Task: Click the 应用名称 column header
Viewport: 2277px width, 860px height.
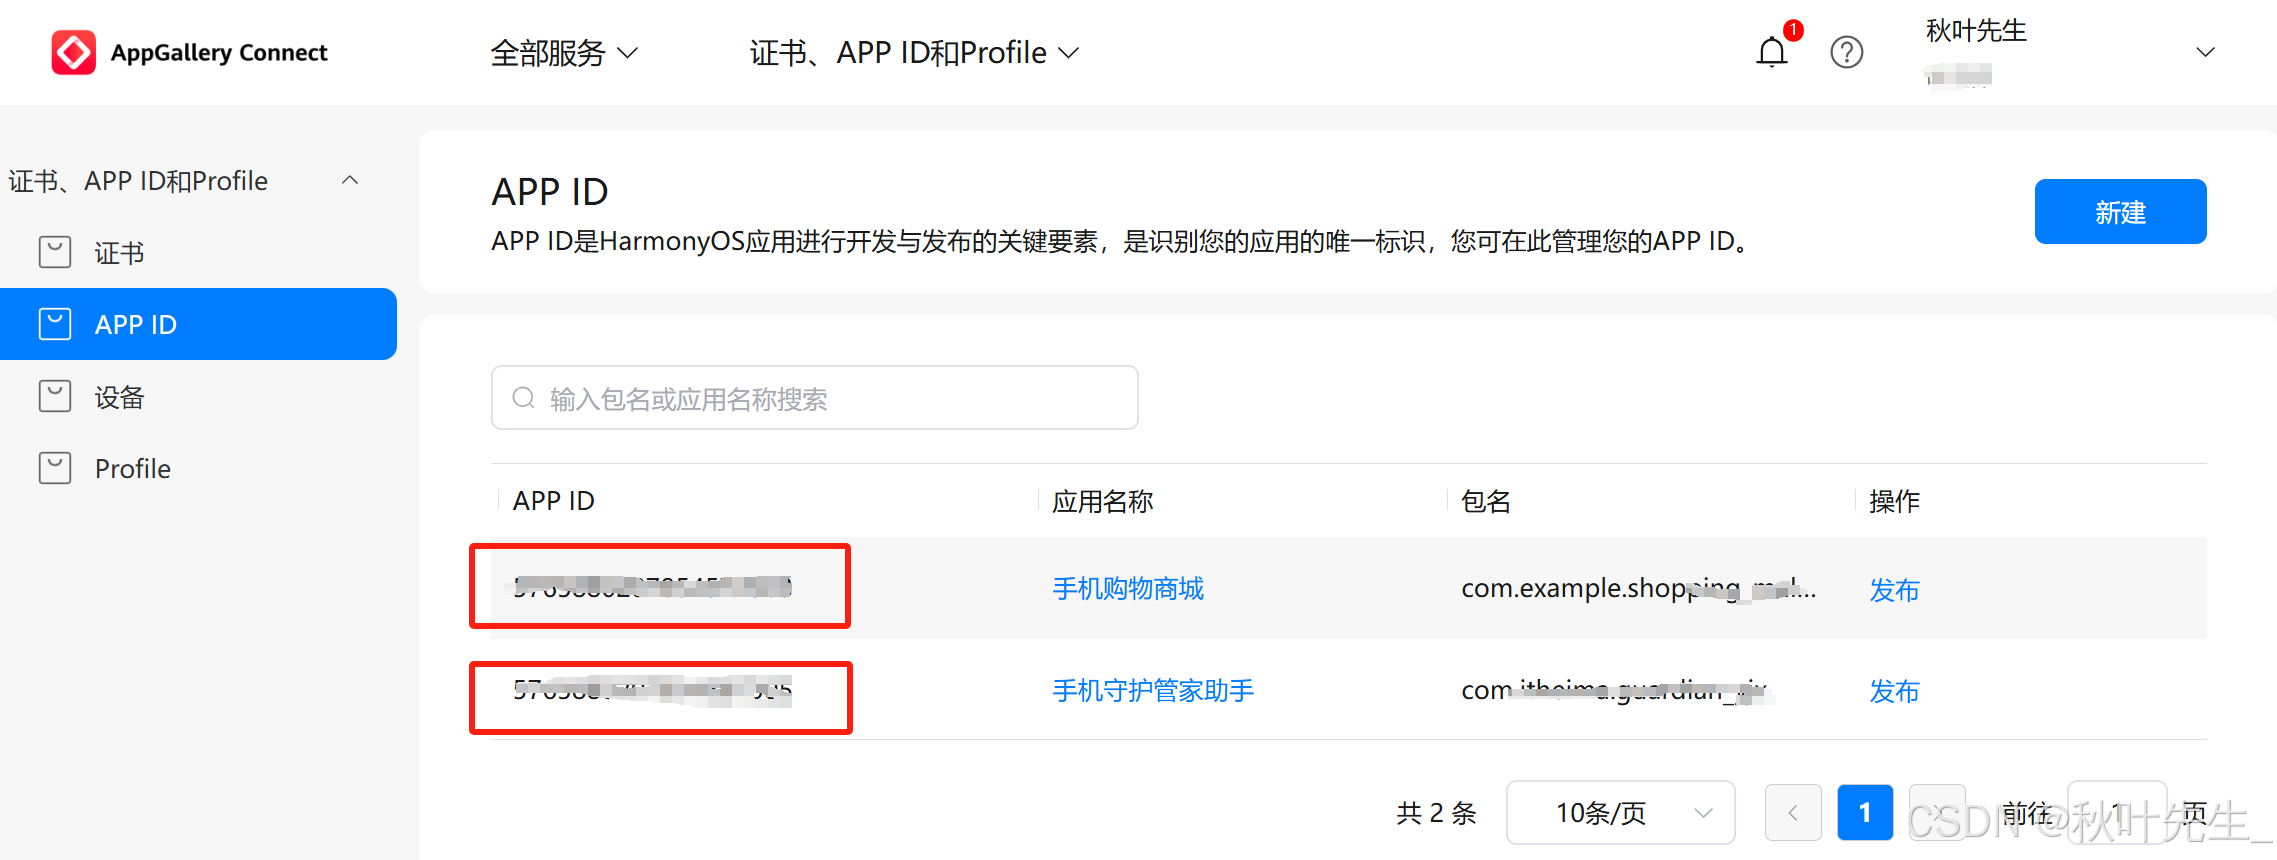Action: tap(1102, 501)
